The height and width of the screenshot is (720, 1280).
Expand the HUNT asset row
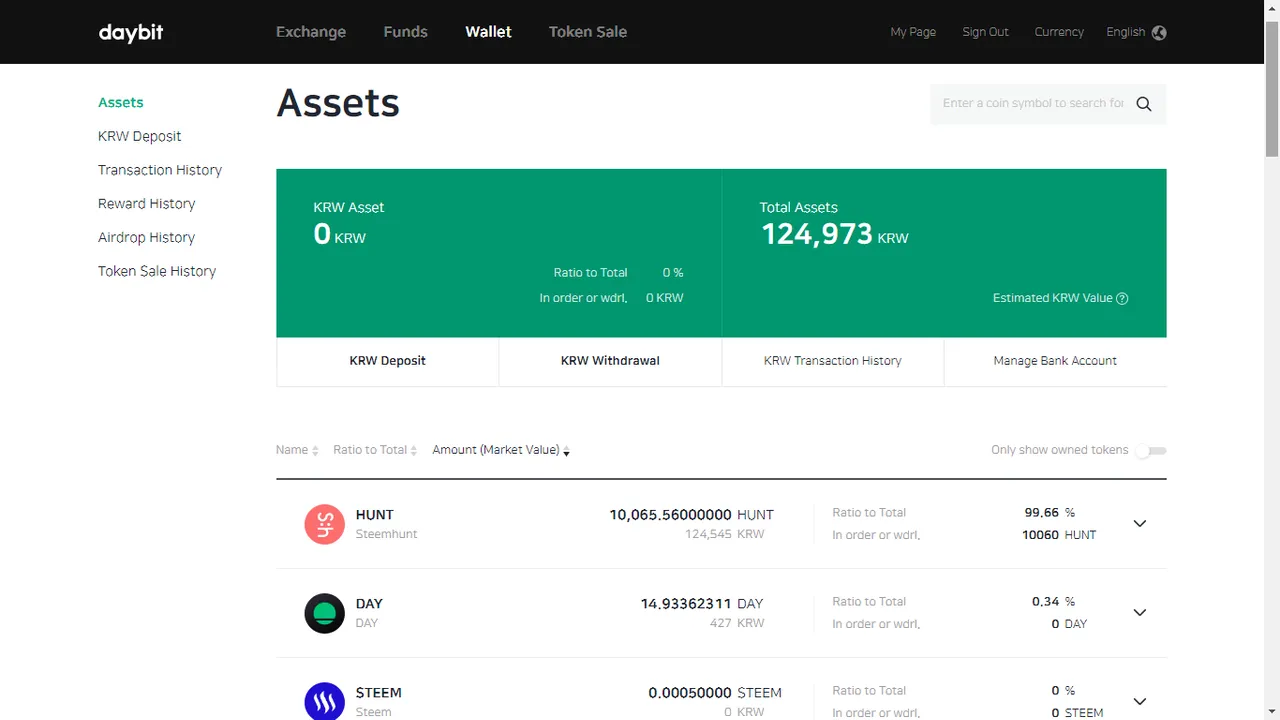(x=1139, y=524)
